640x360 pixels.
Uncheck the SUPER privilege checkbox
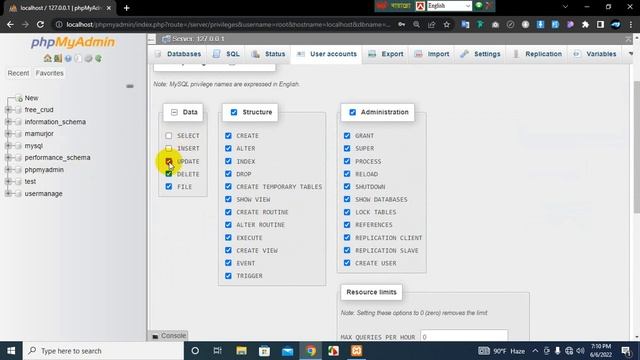[x=347, y=148]
